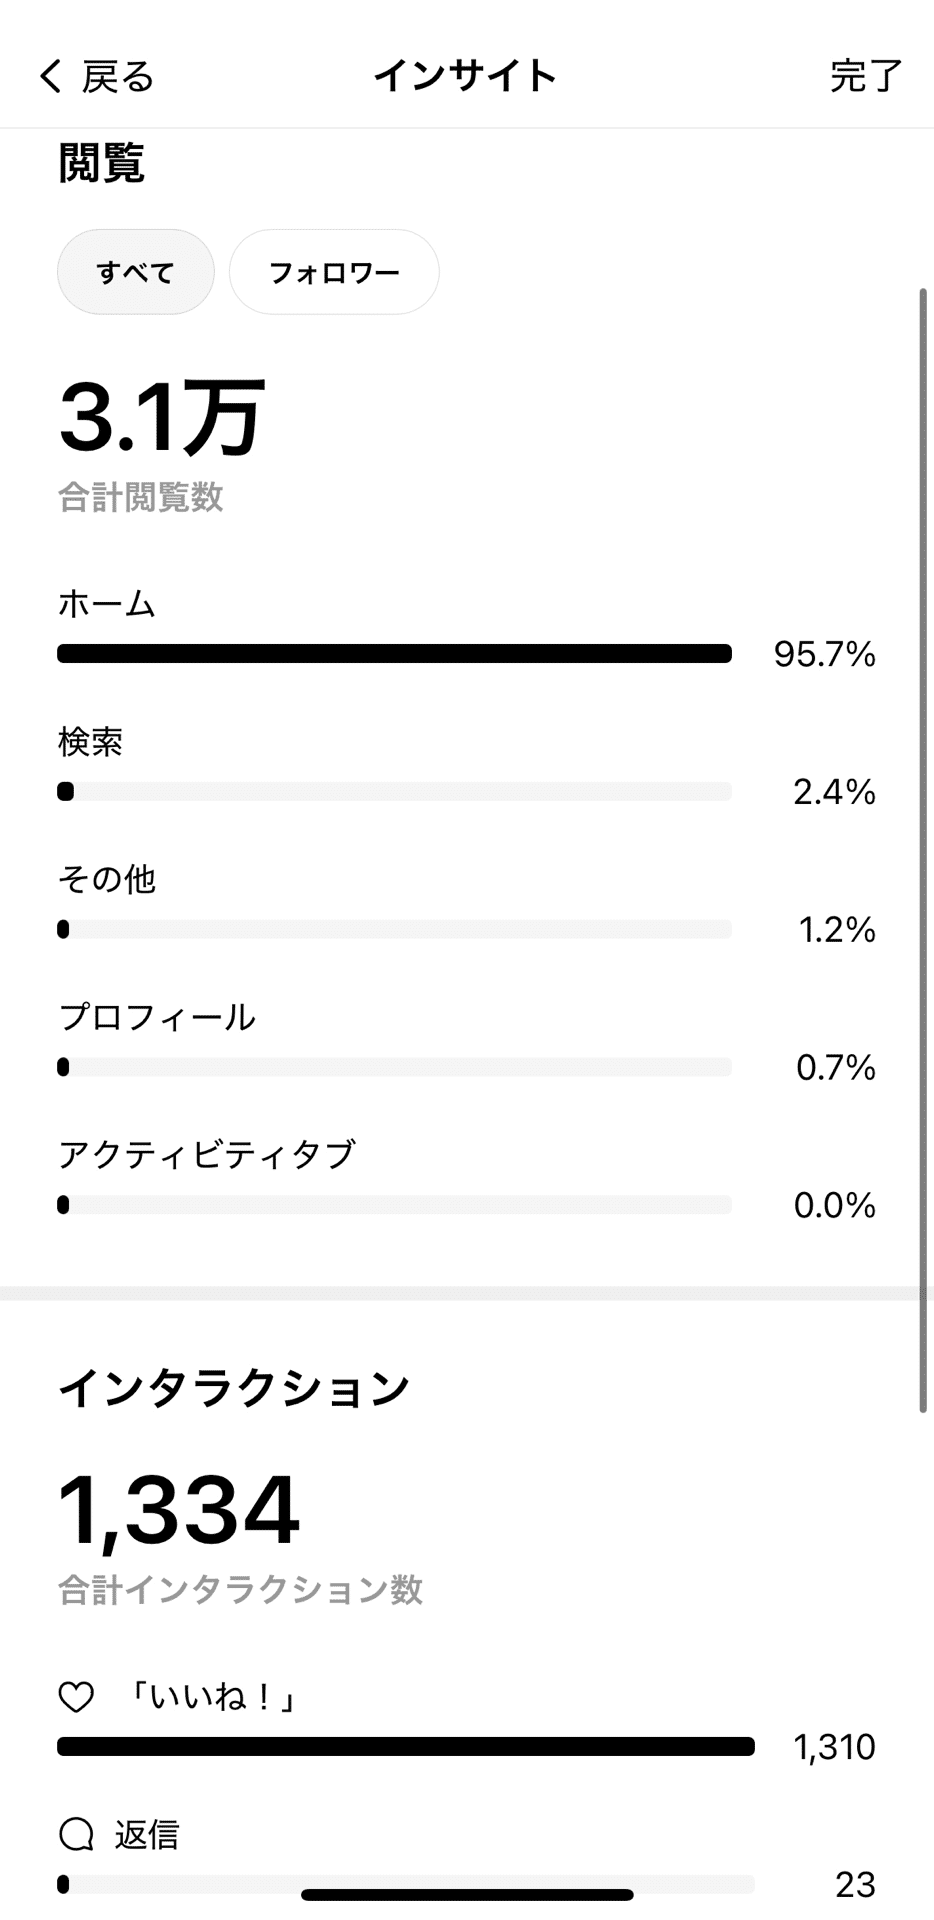Select the すべて filter pill

click(x=136, y=272)
